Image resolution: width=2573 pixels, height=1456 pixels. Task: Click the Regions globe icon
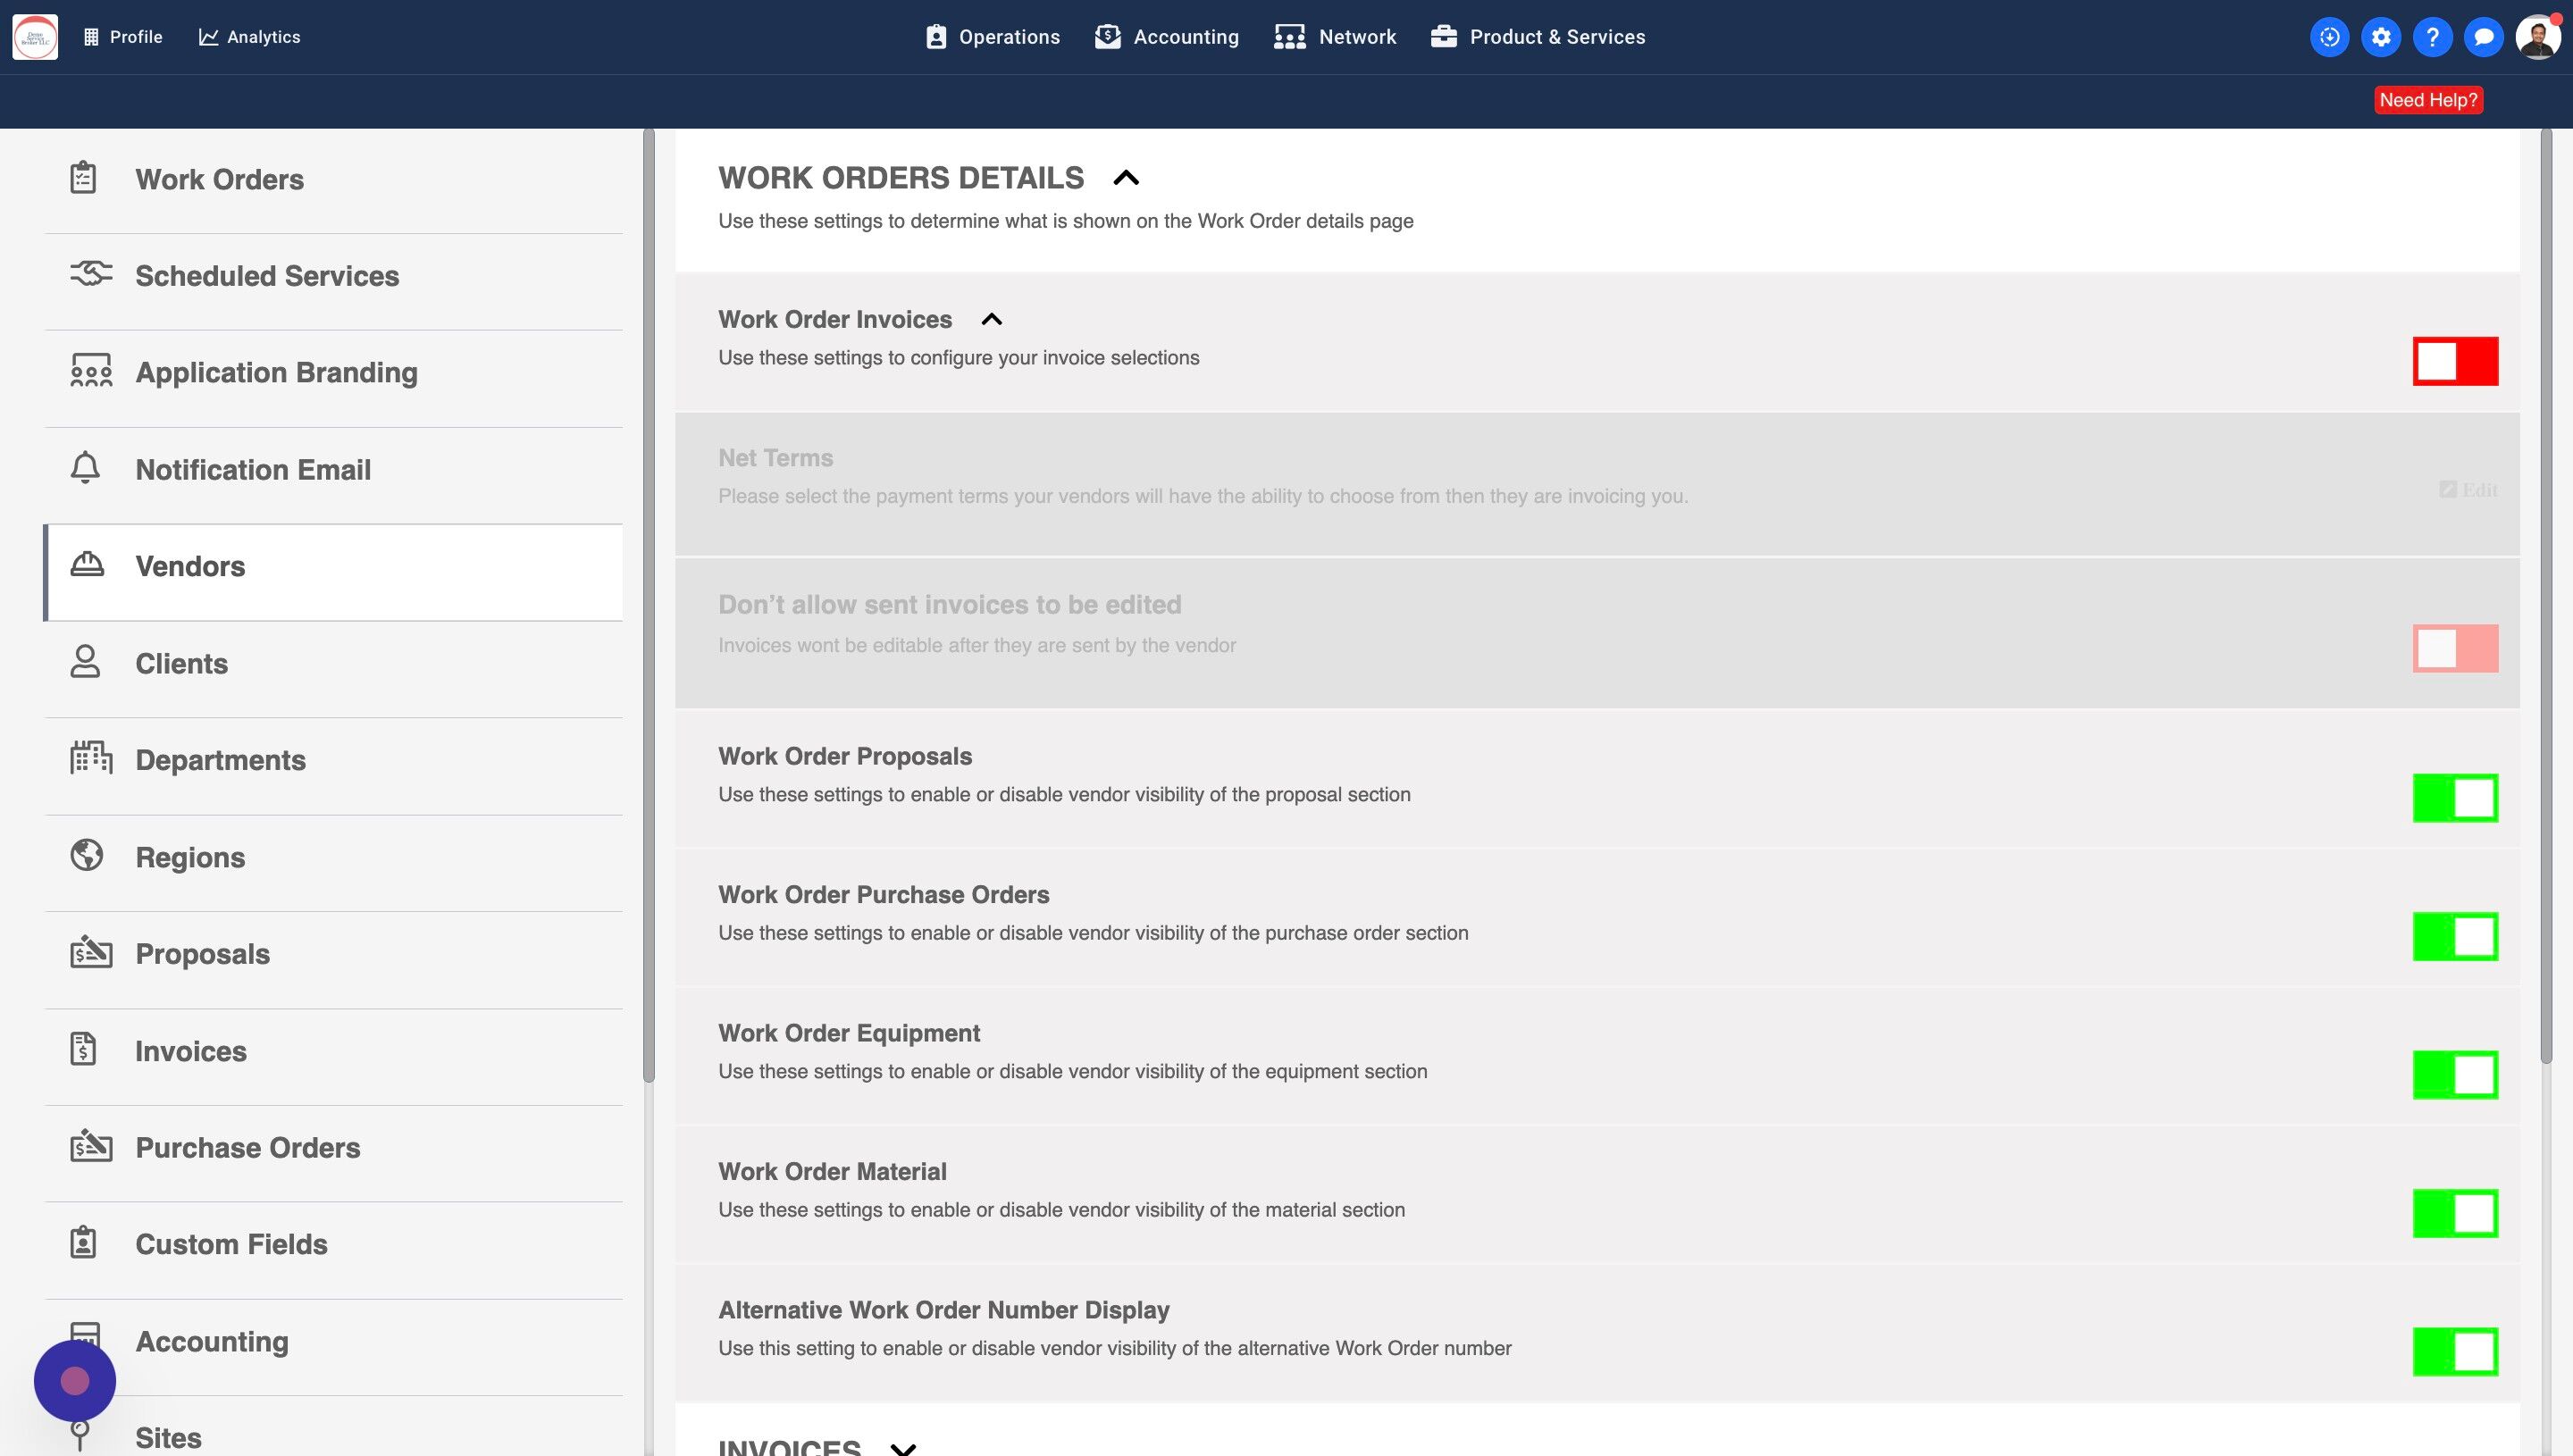coord(87,856)
